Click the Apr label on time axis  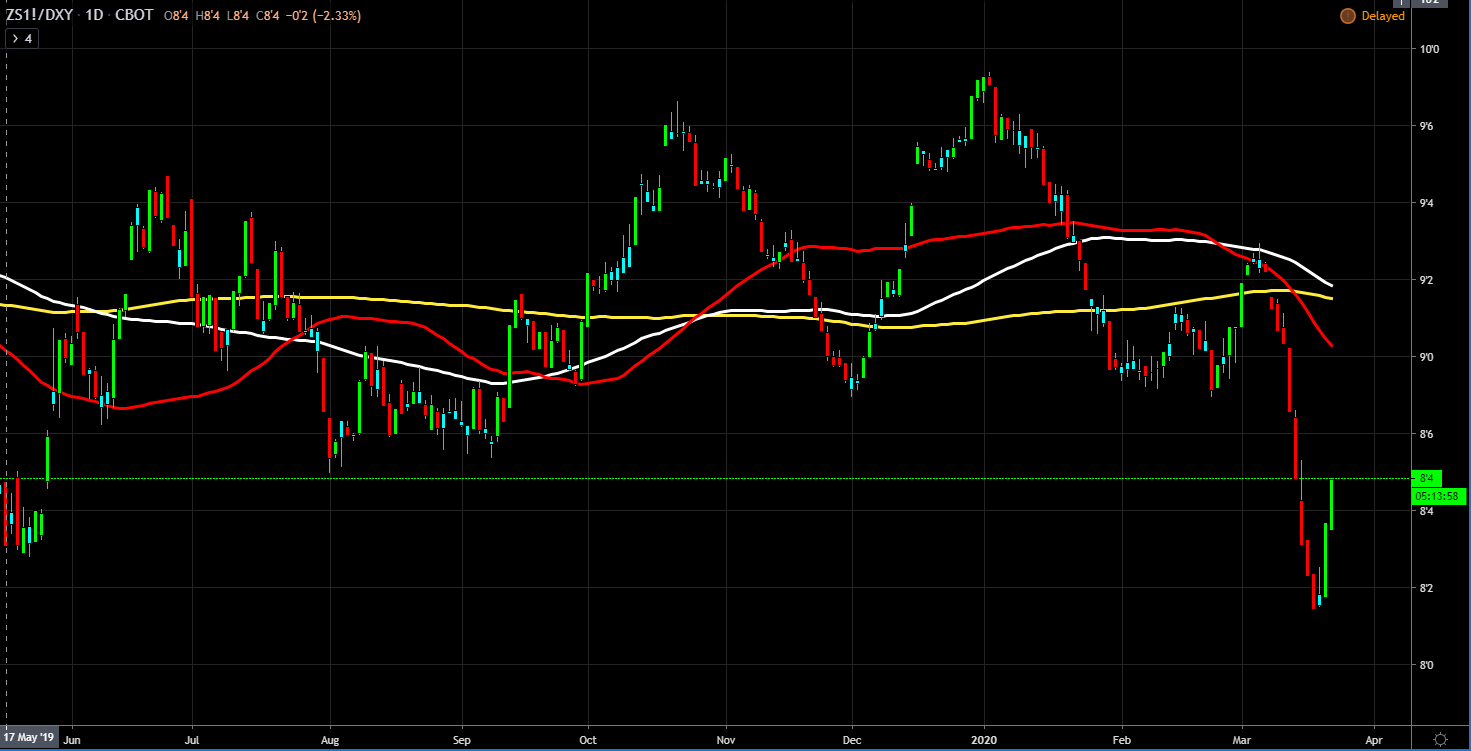[1375, 742]
